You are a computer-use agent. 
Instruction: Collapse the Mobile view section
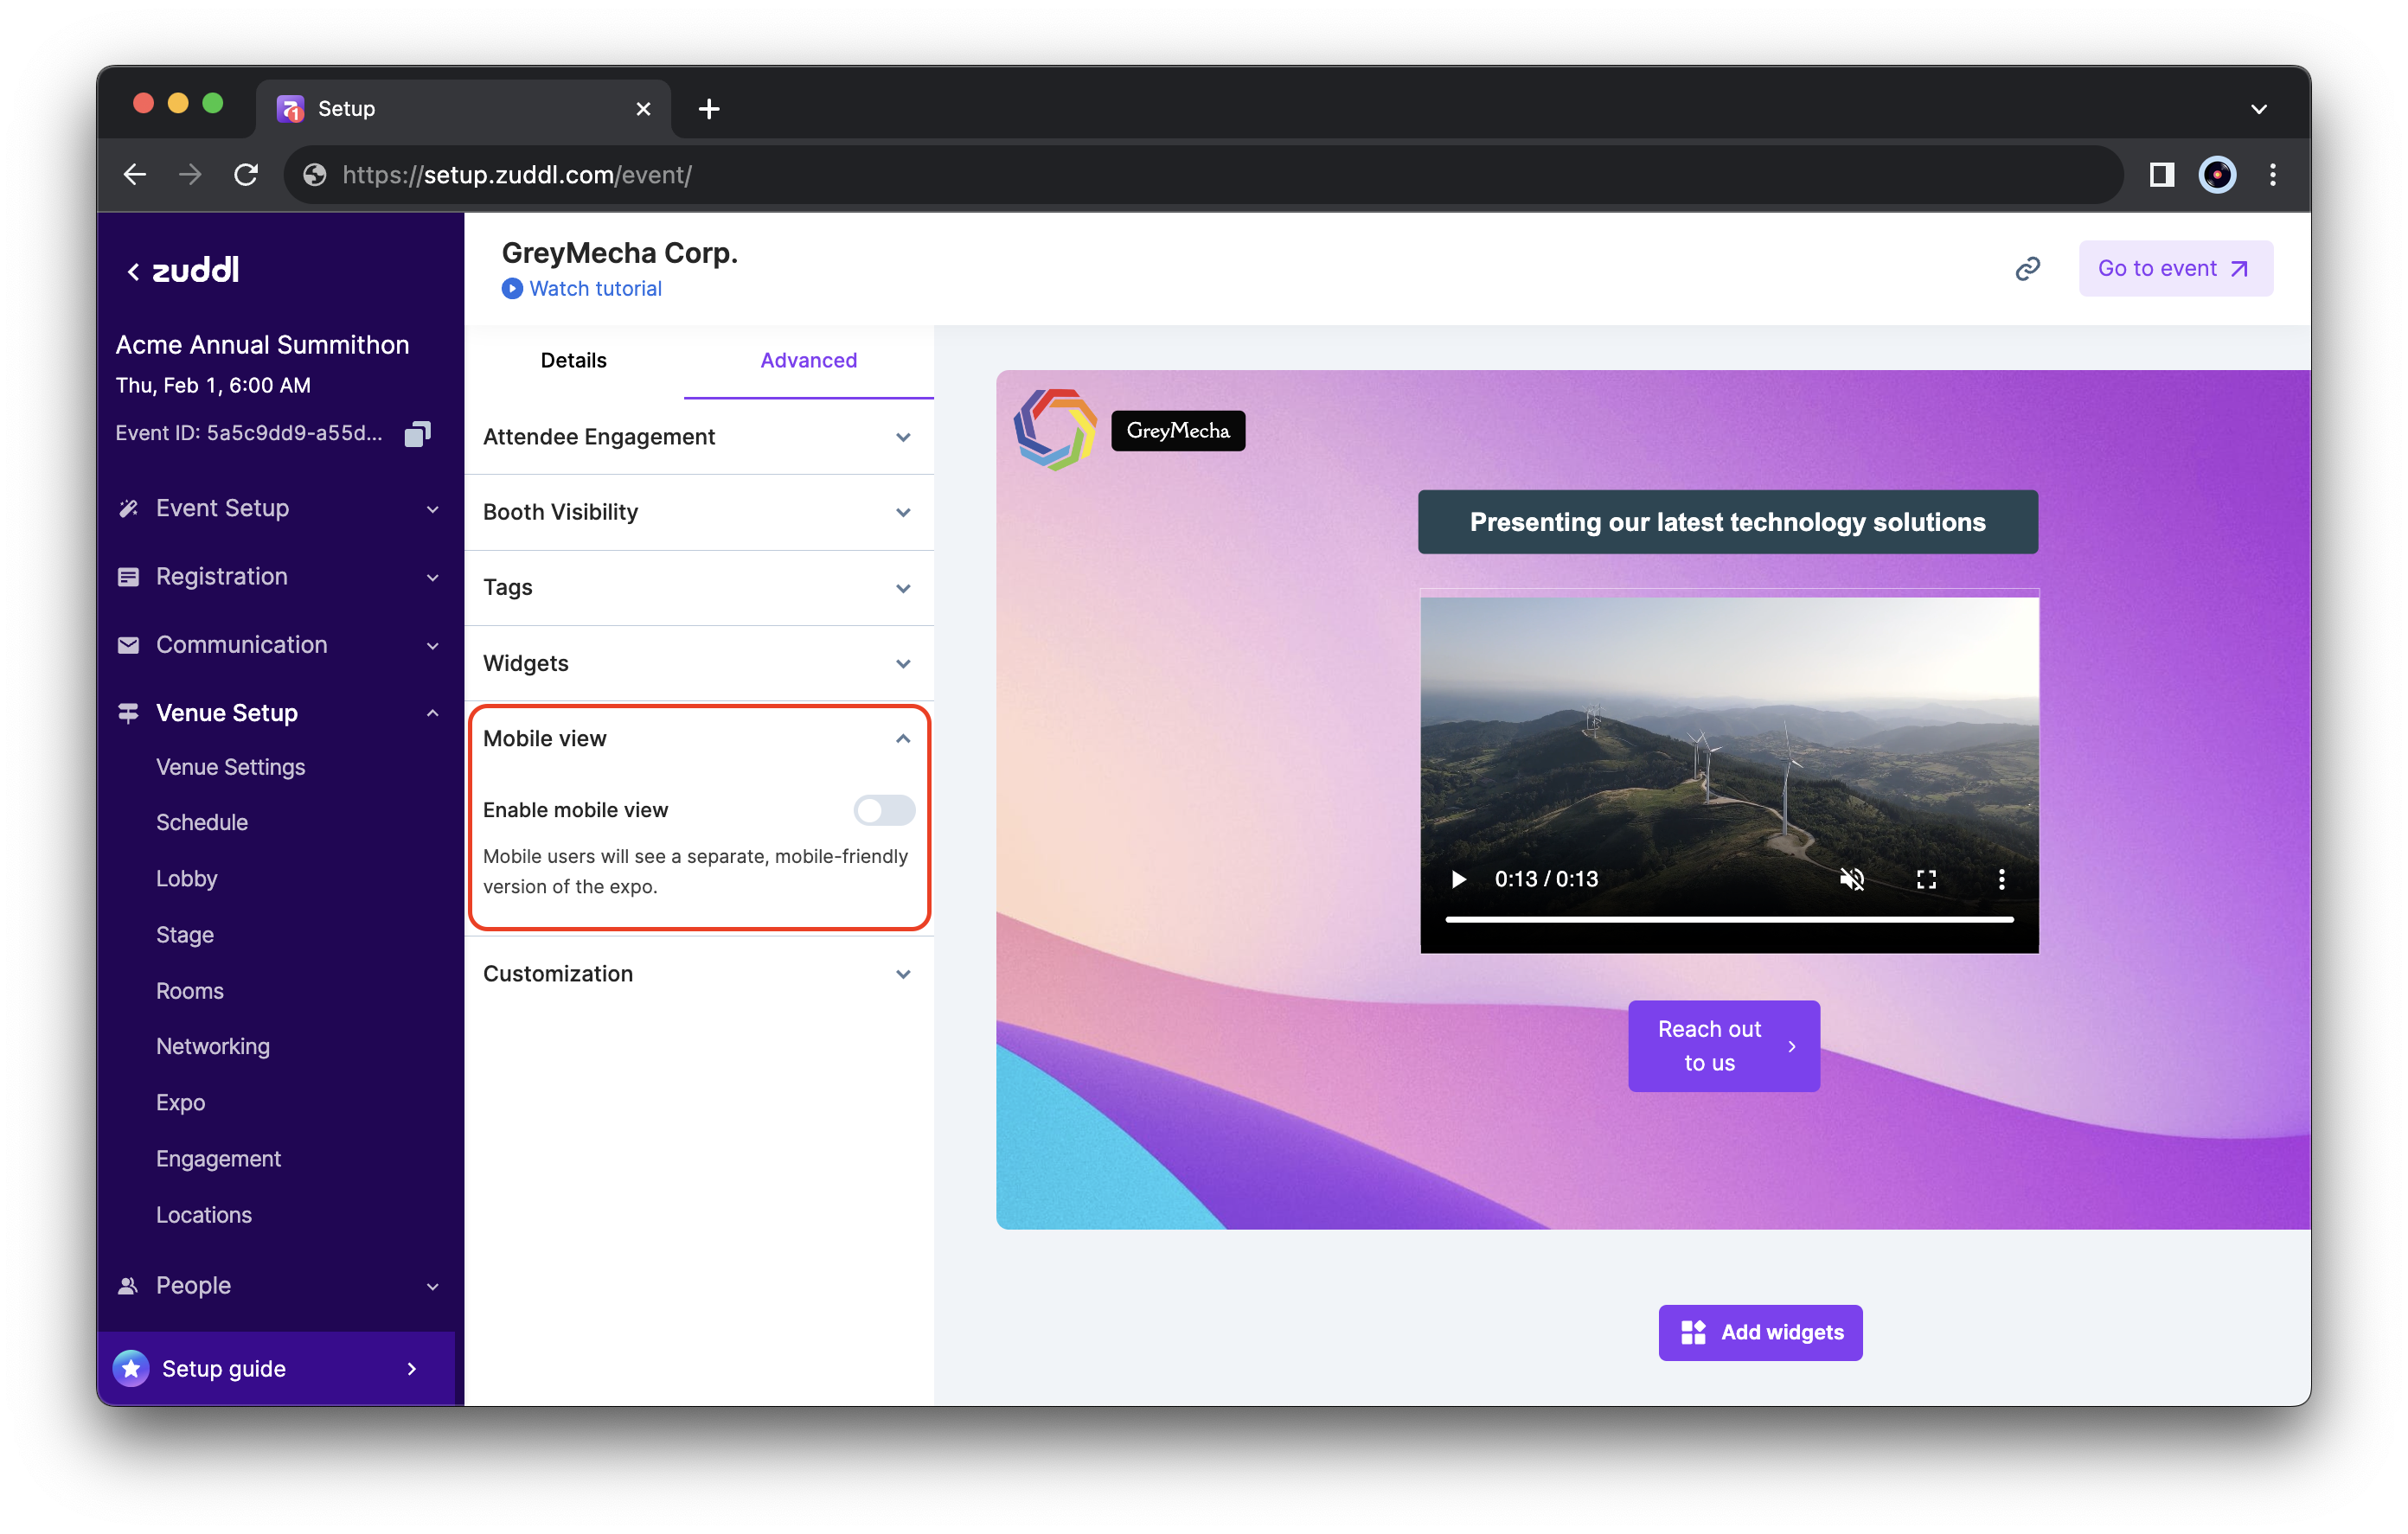[903, 738]
